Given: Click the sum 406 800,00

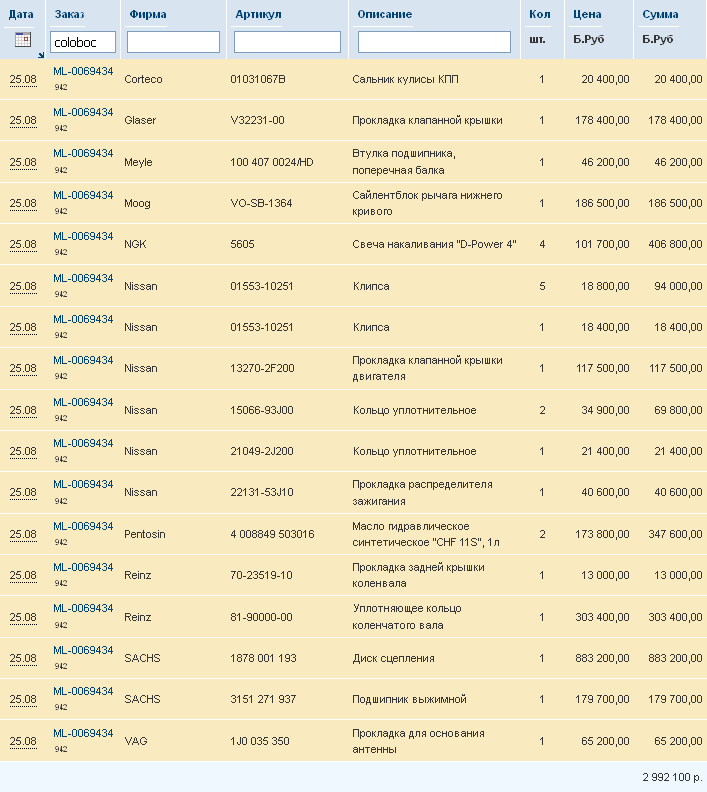Looking at the screenshot, I should 675,244.
